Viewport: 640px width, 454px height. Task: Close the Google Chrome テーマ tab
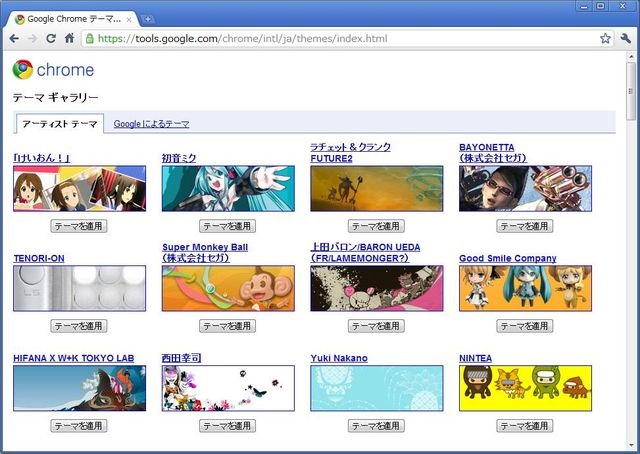click(x=130, y=19)
